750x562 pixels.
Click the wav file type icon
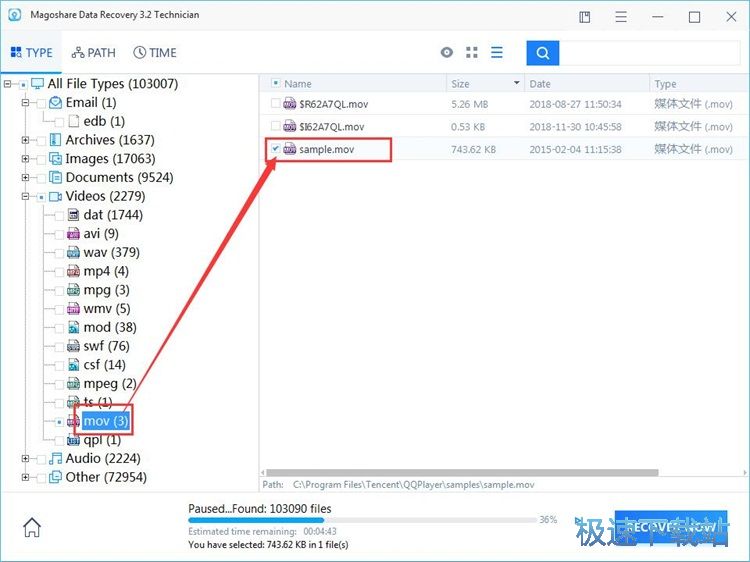(x=73, y=252)
